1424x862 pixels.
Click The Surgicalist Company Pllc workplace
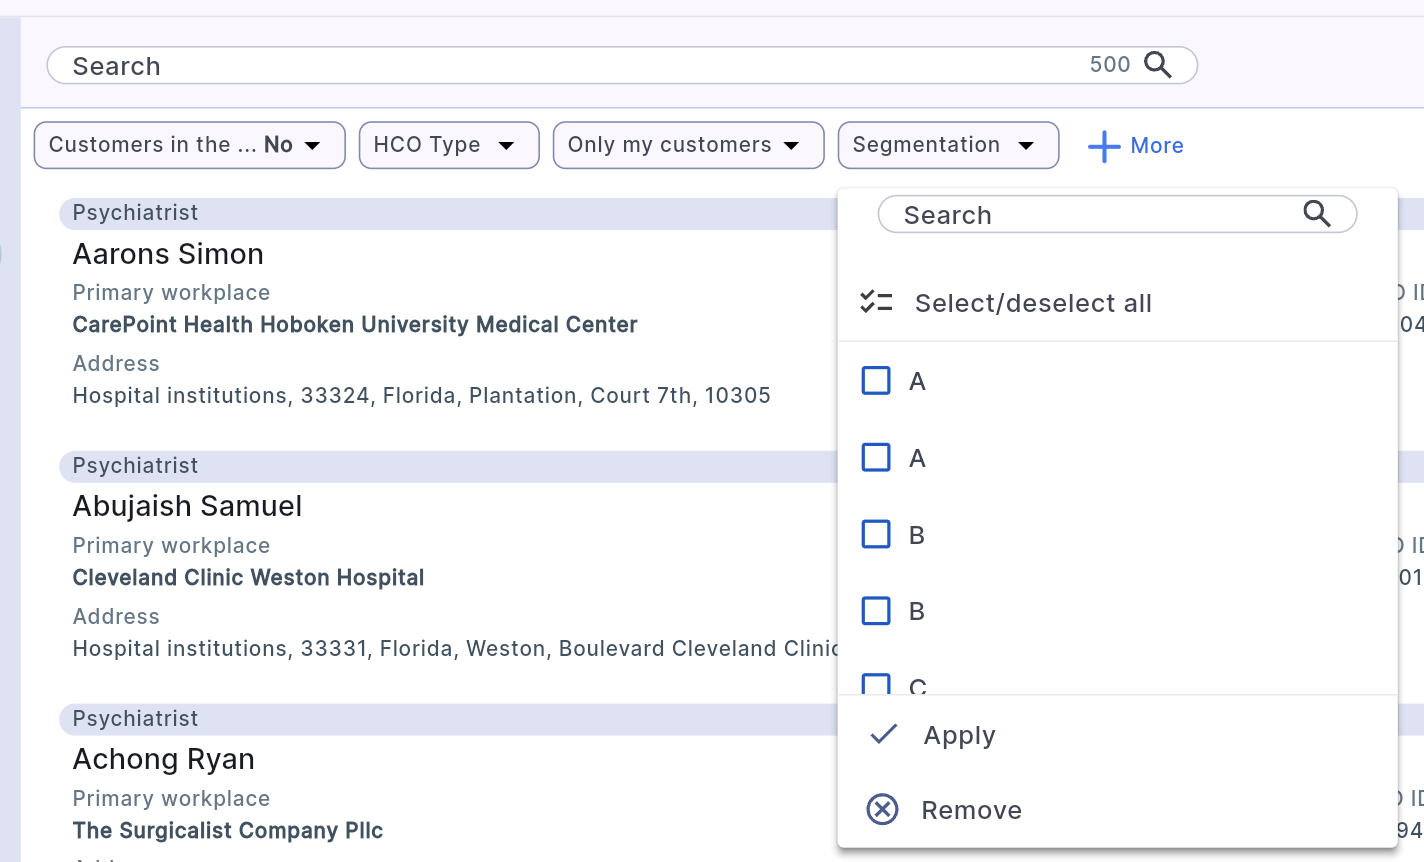click(x=228, y=831)
